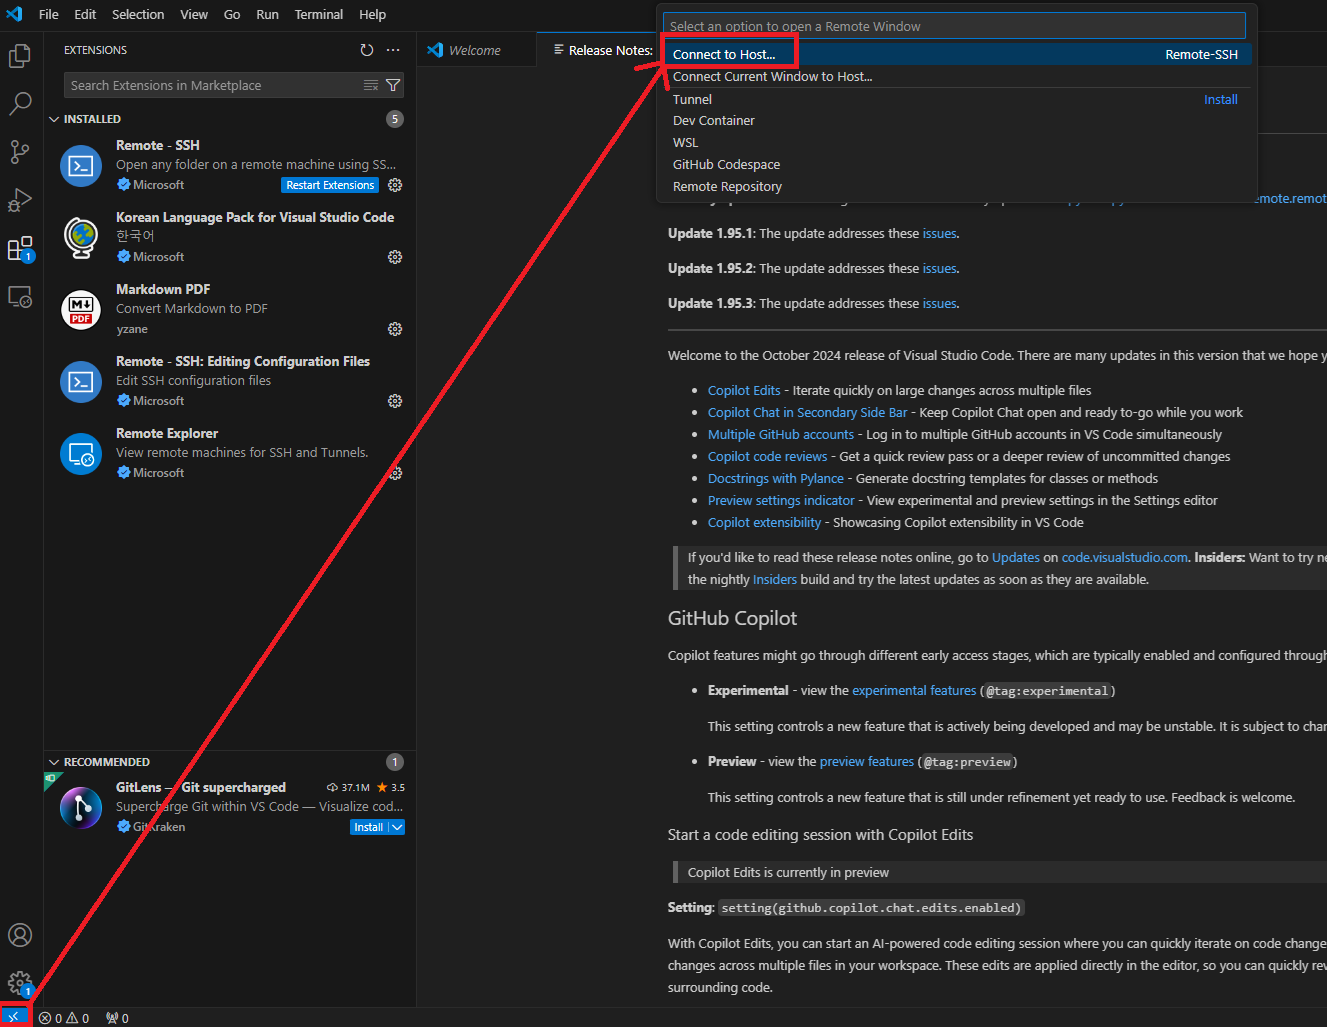The image size is (1327, 1027).
Task: Show errors and warnings in status bar
Action: (x=64, y=1018)
